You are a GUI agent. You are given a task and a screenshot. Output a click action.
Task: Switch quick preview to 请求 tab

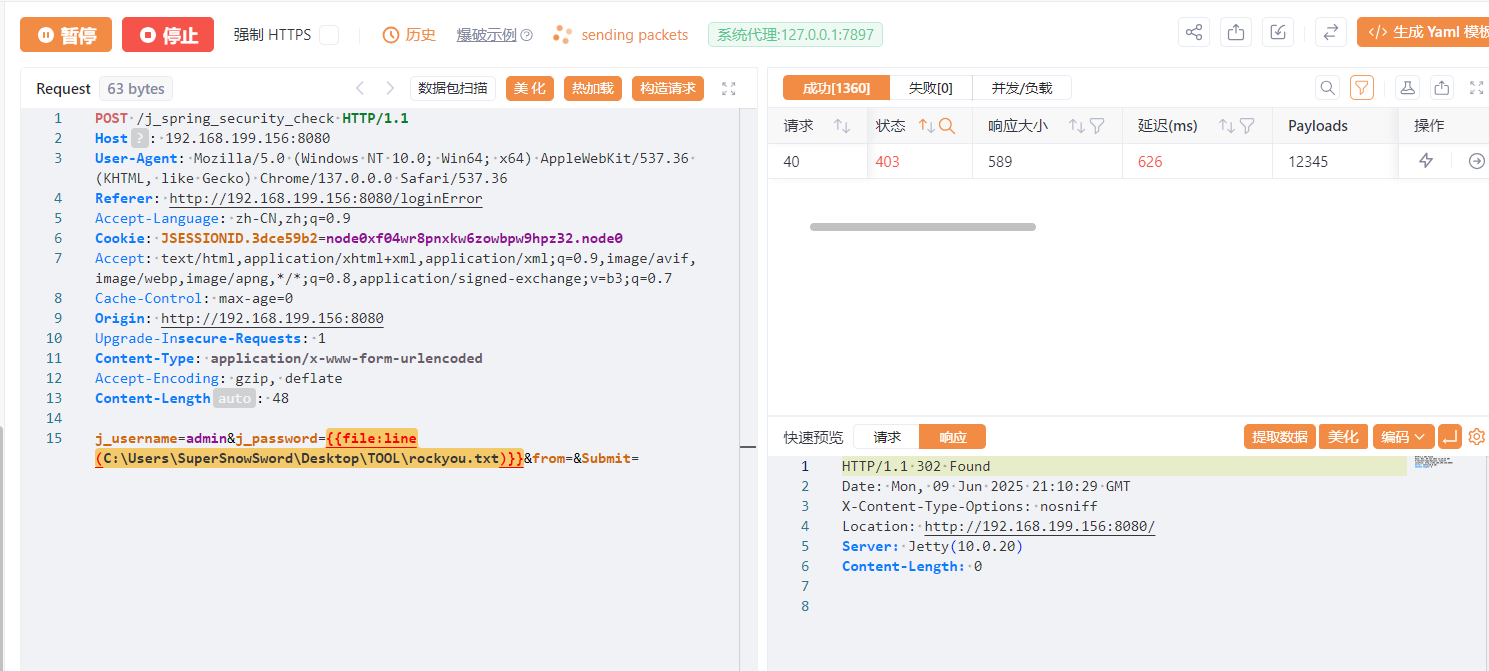tap(887, 437)
